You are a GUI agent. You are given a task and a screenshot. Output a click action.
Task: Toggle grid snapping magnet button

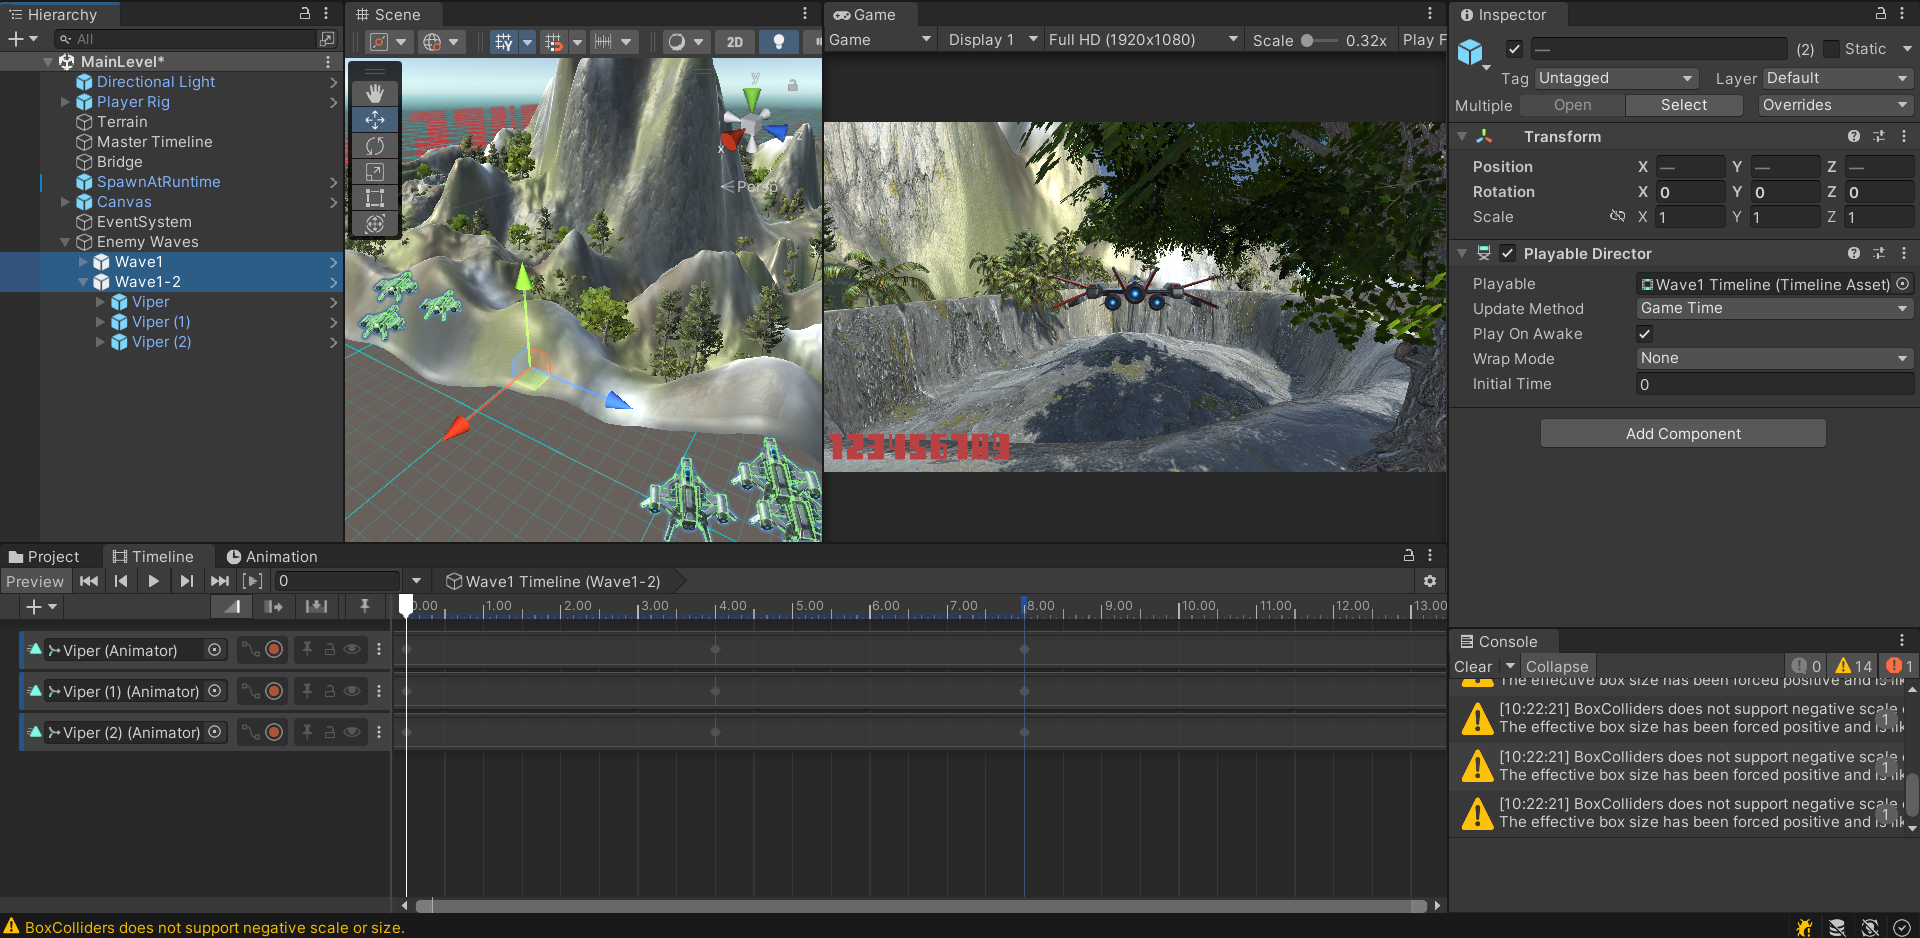pyautogui.click(x=553, y=41)
